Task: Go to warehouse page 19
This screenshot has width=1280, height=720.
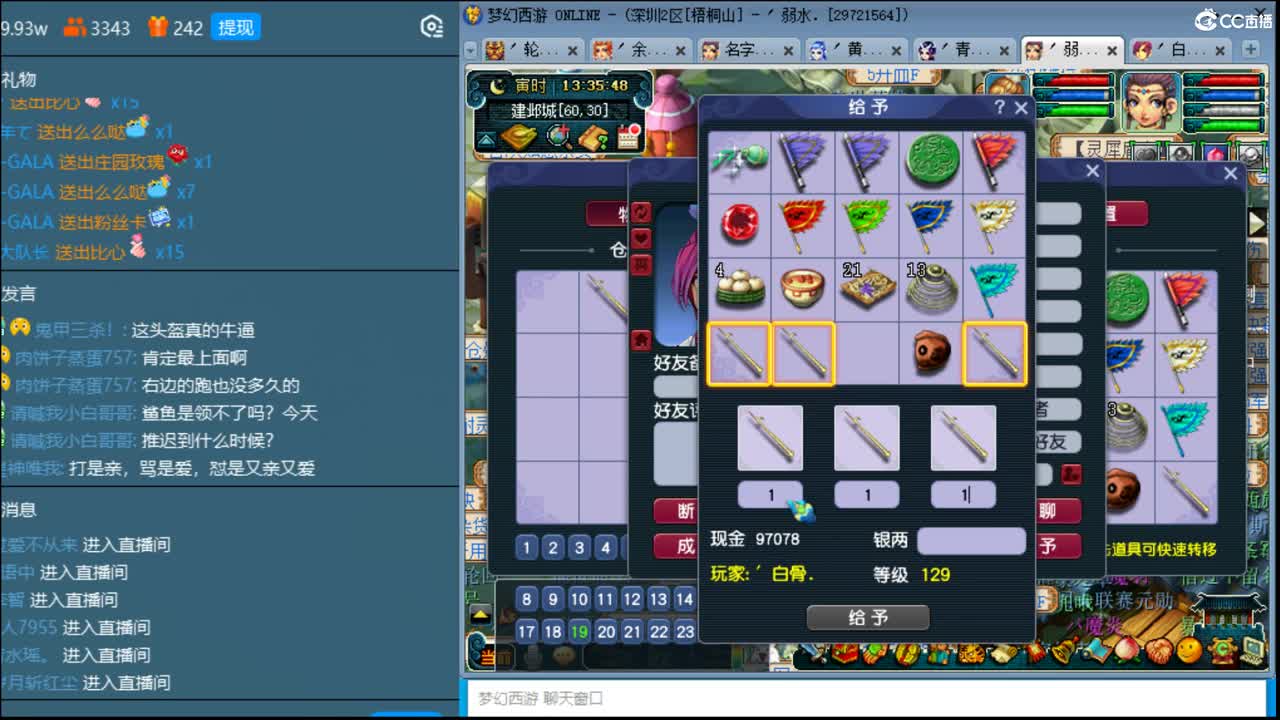Action: 579,631
